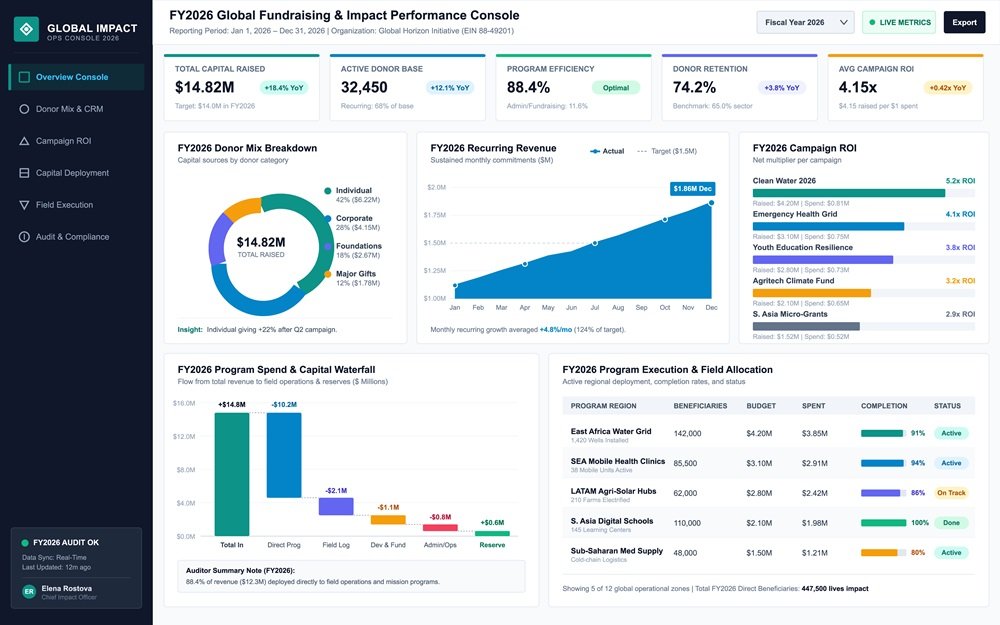The height and width of the screenshot is (625, 1000).
Task: Click the On Track status badge
Action: (x=951, y=493)
